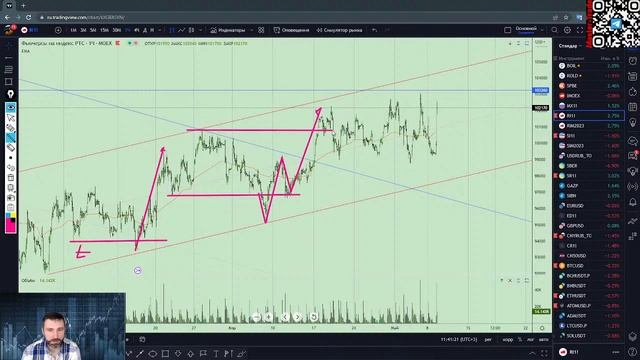The height and width of the screenshot is (360, 640).
Task: Select BTCUSD in the watchlist
Action: pos(589,266)
